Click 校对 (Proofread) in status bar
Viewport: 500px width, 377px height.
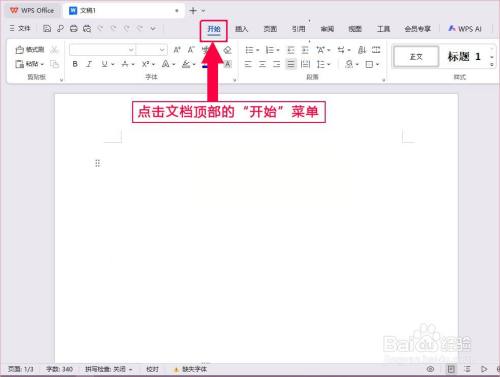tap(152, 369)
